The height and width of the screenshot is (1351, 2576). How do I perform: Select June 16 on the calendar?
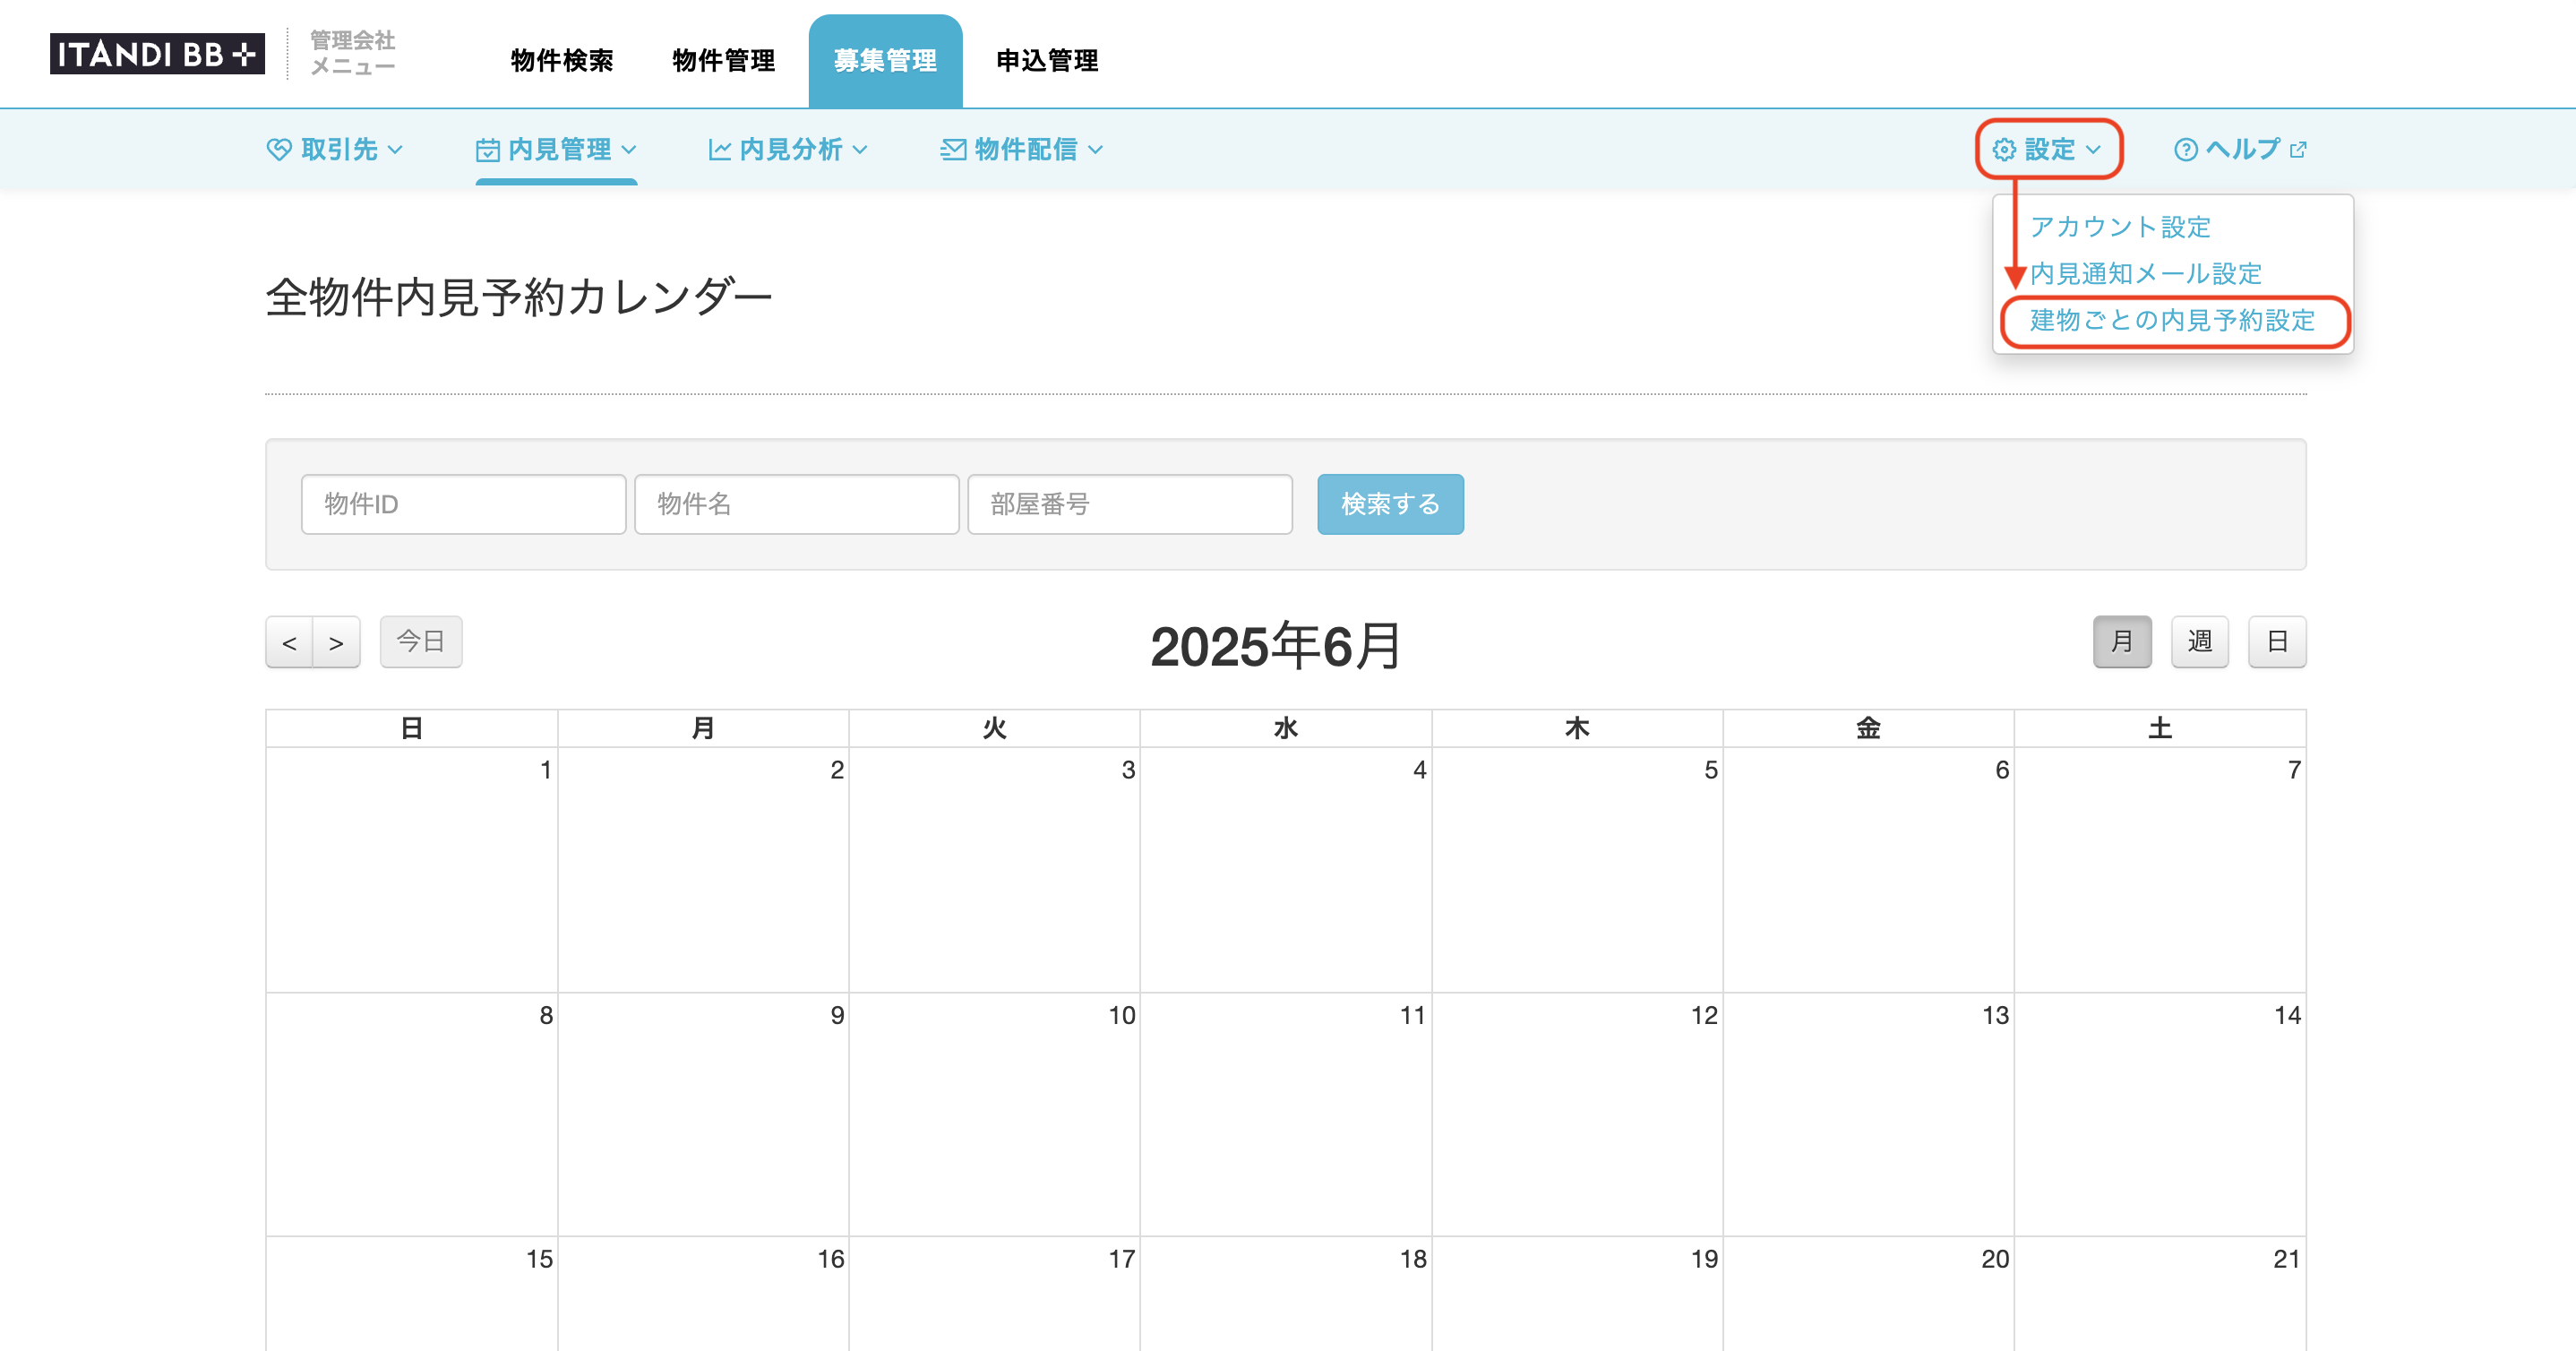(x=703, y=1294)
